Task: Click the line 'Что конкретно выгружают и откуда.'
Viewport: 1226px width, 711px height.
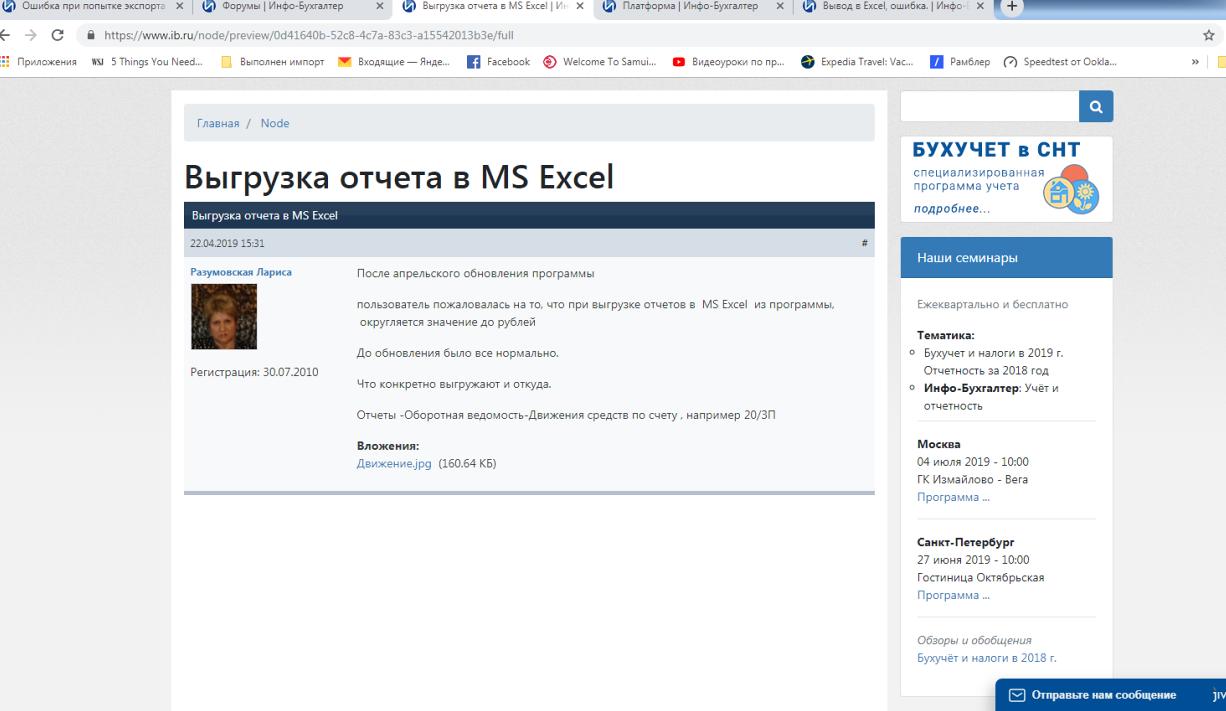Action: [454, 384]
